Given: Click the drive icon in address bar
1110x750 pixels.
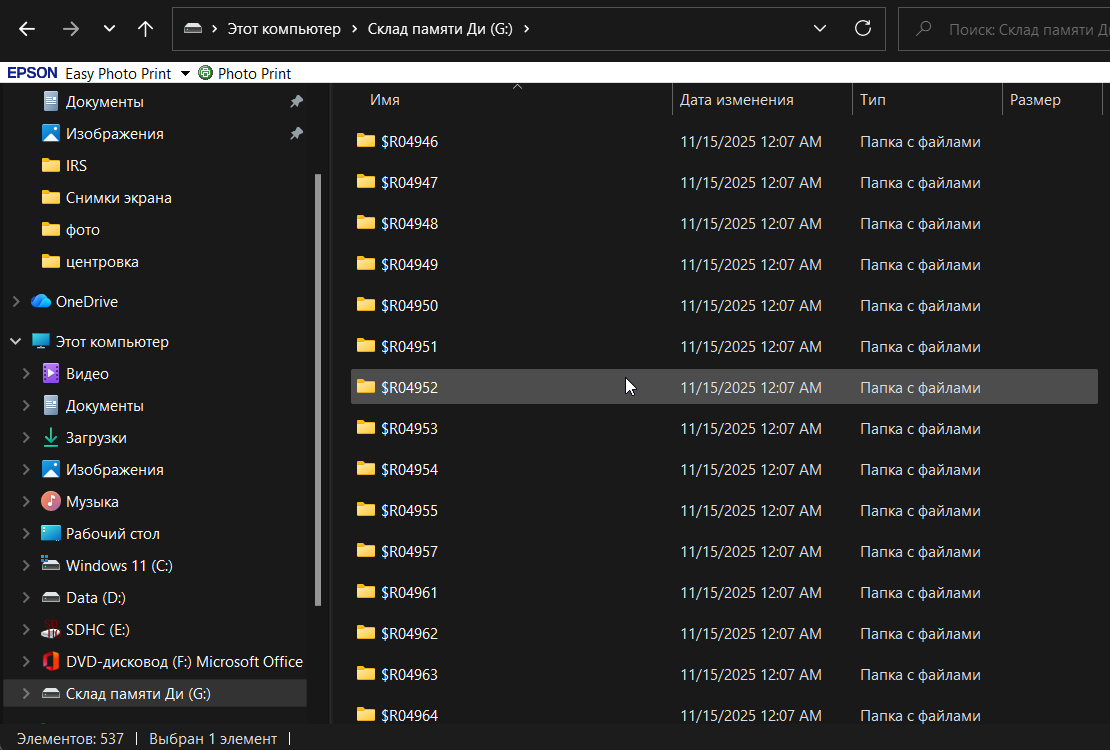Looking at the screenshot, I should 193,29.
